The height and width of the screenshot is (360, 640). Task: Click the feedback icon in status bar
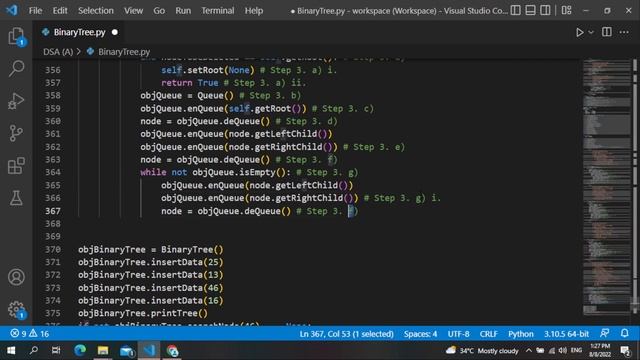click(604, 333)
